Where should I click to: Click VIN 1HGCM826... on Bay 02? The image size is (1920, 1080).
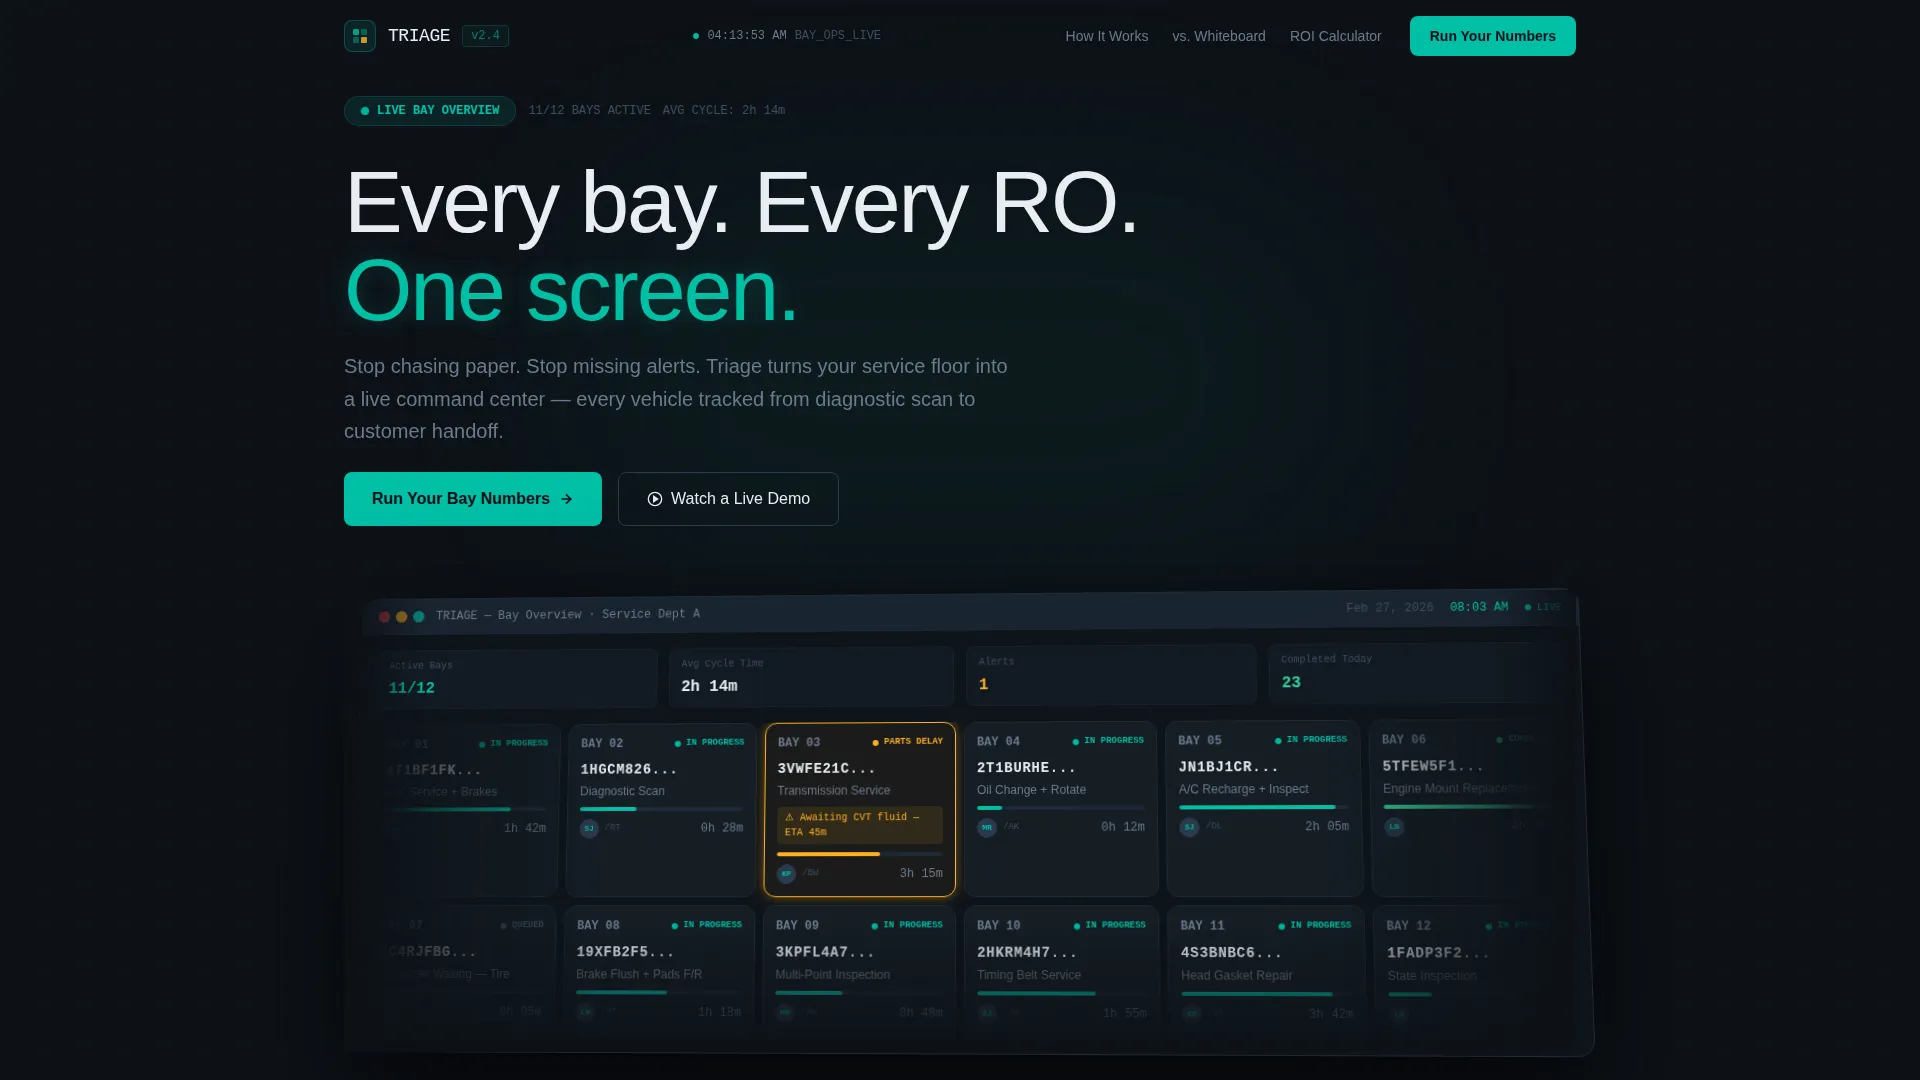tap(629, 769)
